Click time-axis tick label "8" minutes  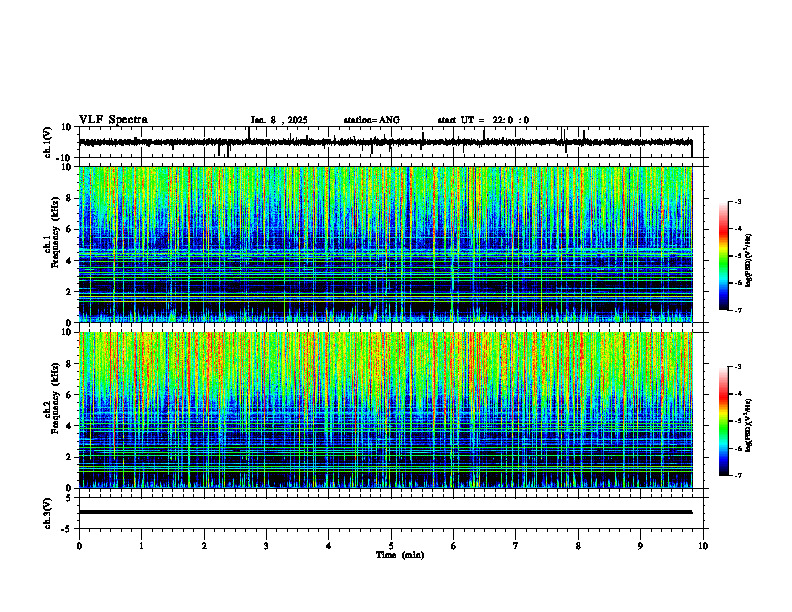(578, 546)
